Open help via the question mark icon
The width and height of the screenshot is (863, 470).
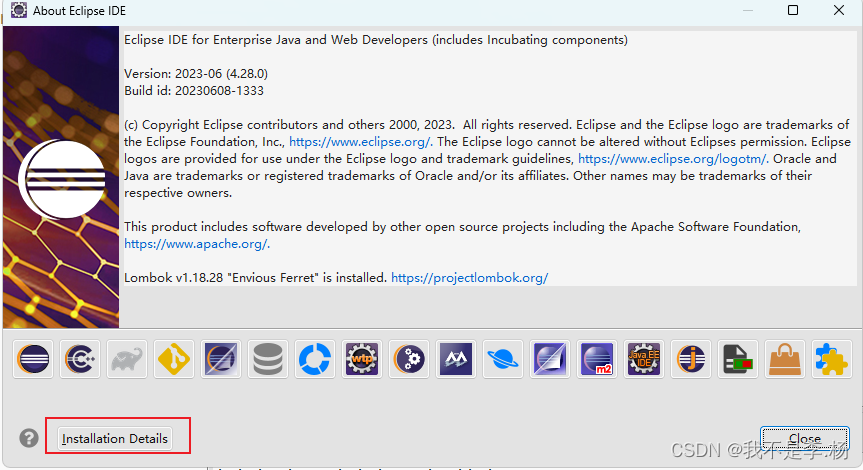[29, 438]
